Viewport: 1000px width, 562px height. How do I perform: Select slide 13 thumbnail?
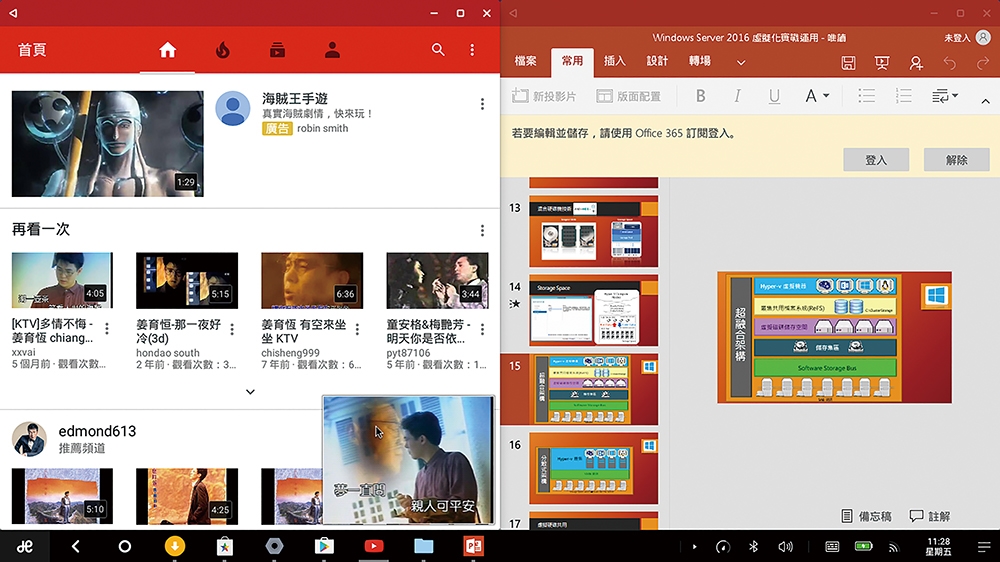coord(594,232)
